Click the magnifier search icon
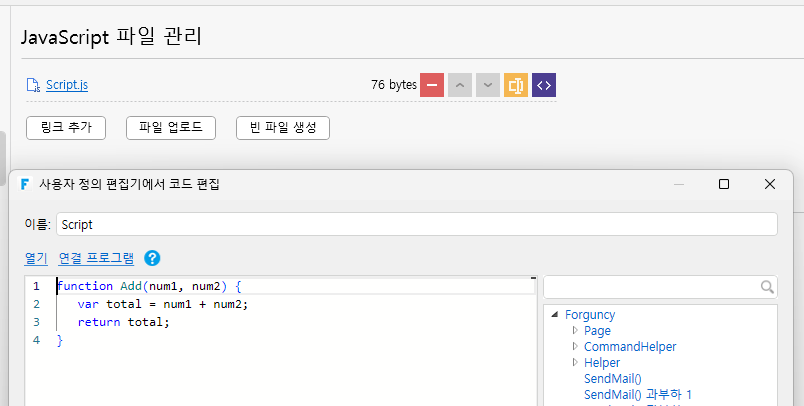Screen dimensions: 804x406 [x=767, y=287]
